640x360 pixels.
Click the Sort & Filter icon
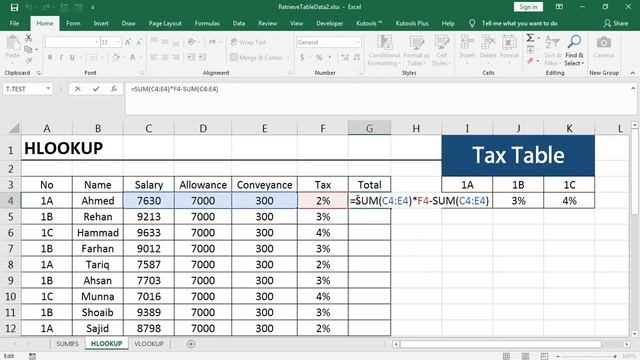click(553, 42)
